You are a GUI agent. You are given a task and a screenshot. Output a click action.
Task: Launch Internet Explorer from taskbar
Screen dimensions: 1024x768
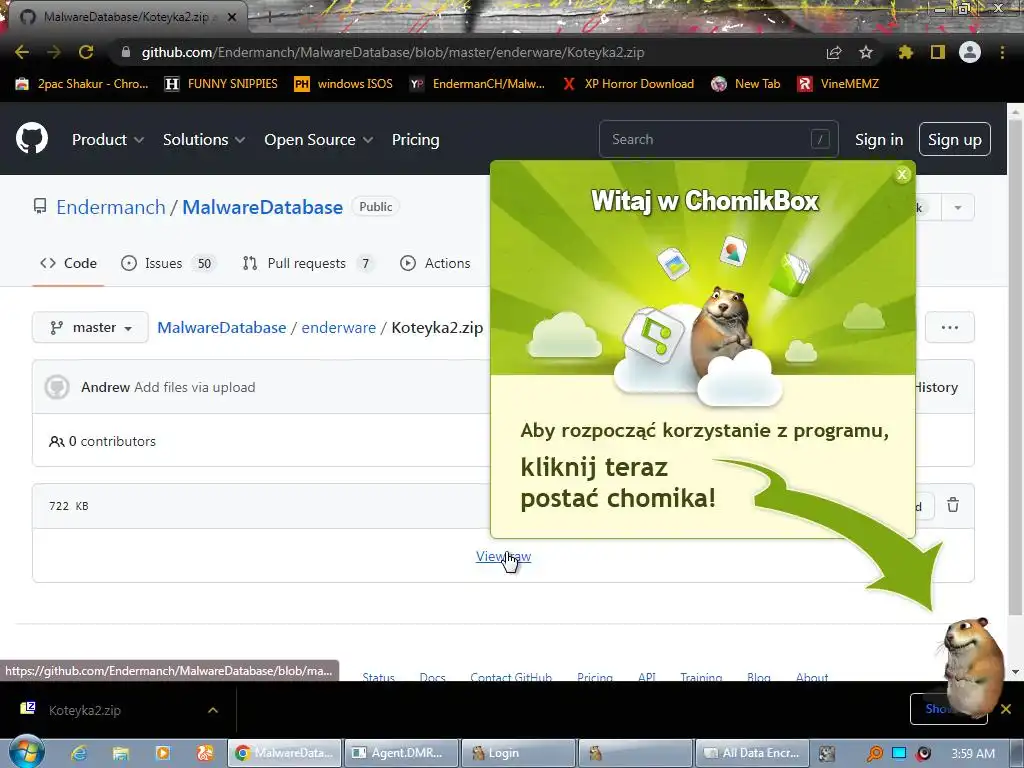click(80, 753)
